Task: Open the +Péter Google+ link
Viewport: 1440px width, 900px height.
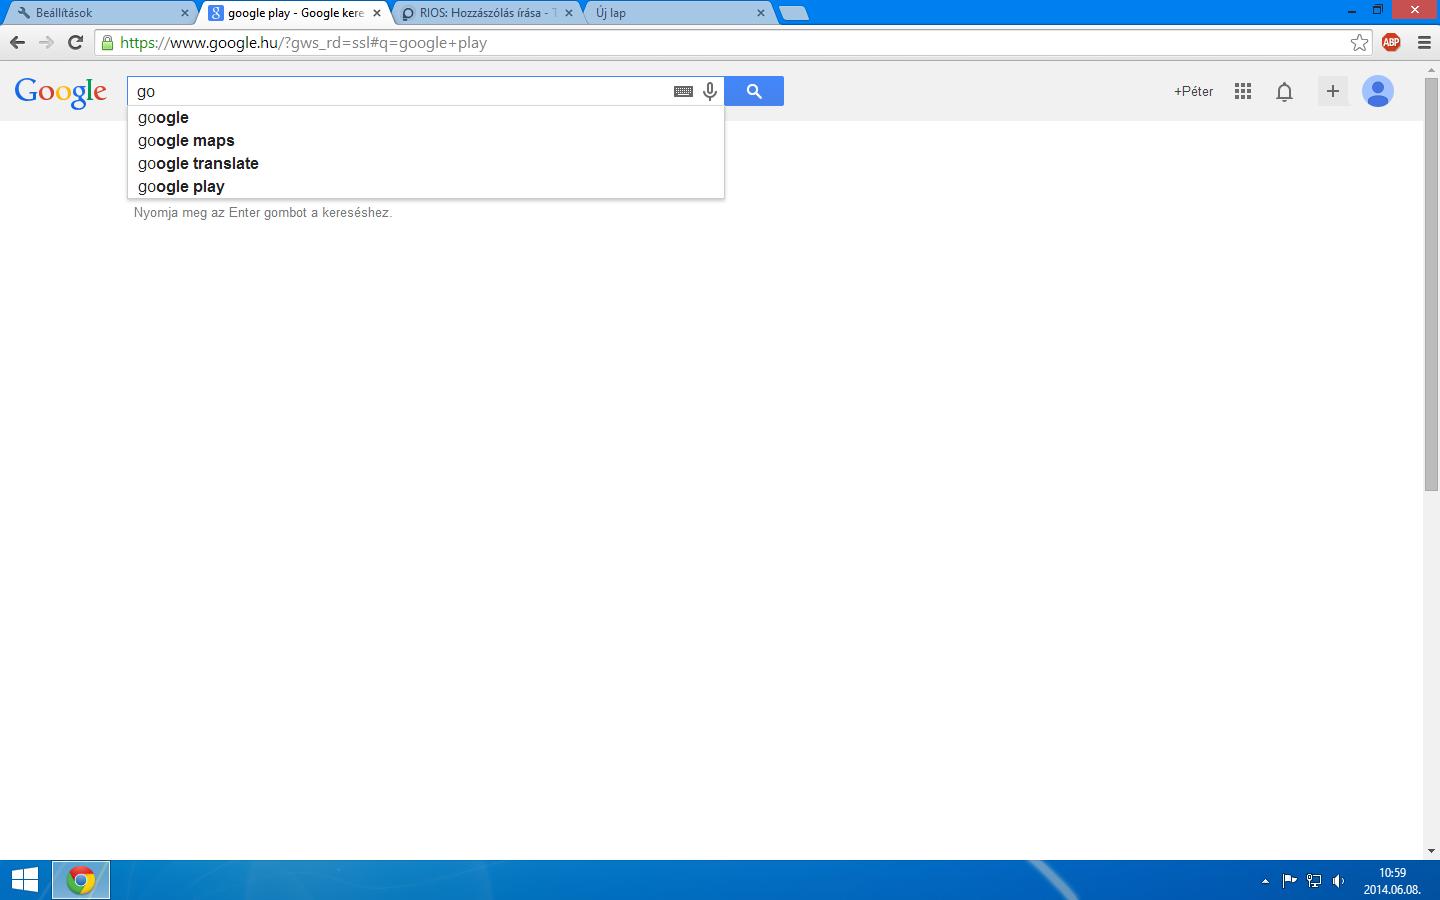Action: 1193,91
